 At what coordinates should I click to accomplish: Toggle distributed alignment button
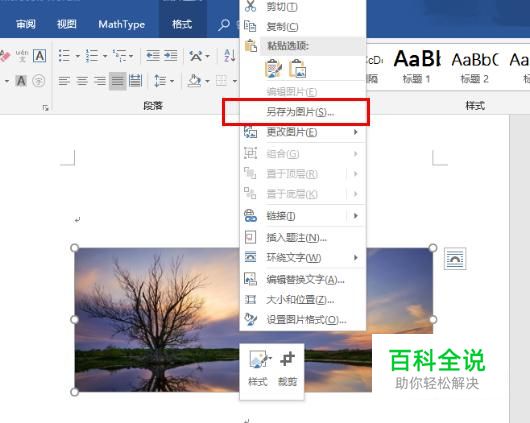[136, 81]
